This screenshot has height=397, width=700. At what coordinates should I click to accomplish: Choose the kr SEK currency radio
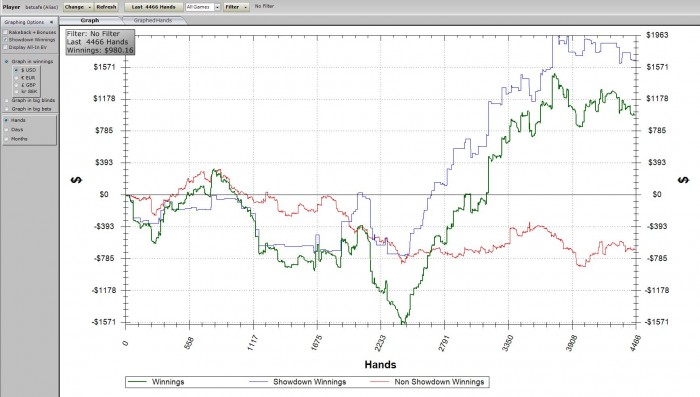pos(17,92)
